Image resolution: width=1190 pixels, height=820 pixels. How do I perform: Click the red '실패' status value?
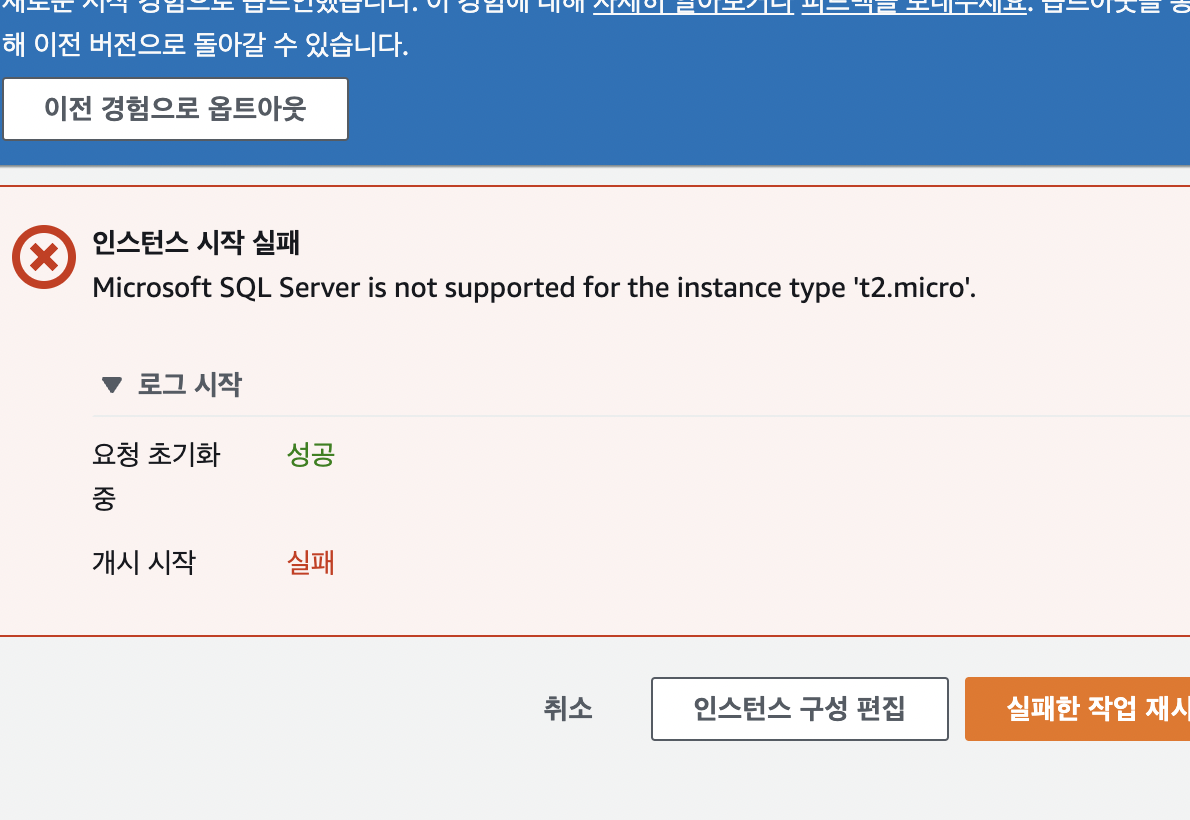(311, 563)
